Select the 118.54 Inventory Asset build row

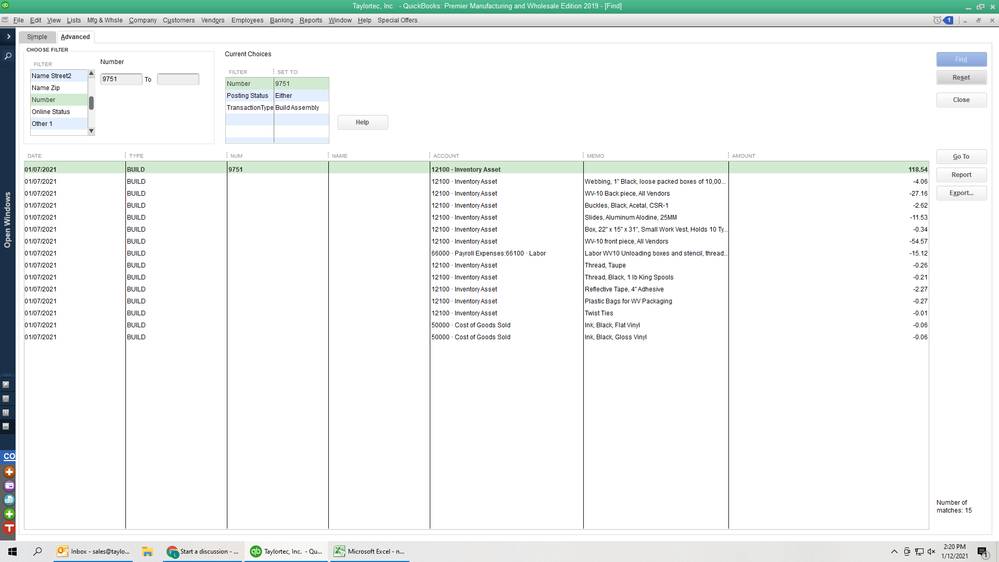(x=477, y=169)
